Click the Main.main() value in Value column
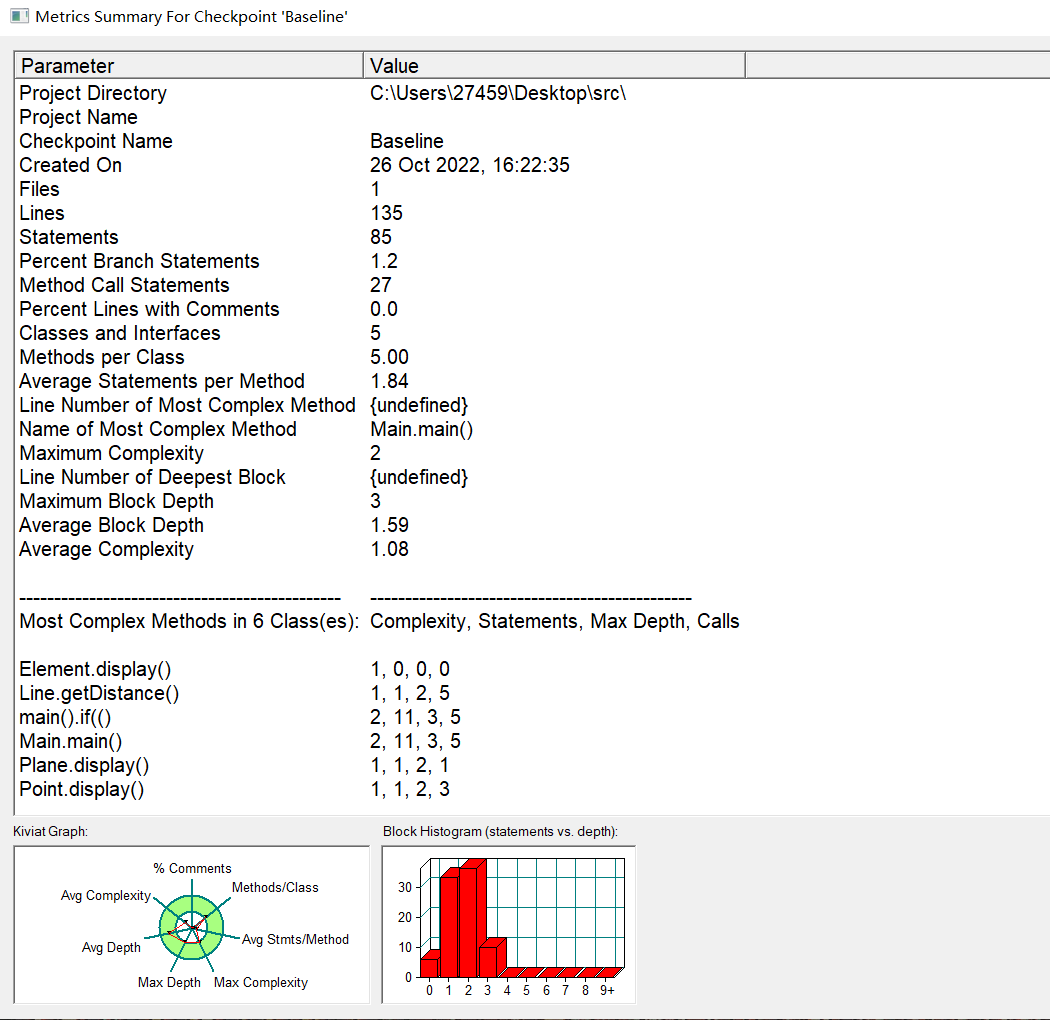1050x1020 pixels. click(422, 429)
